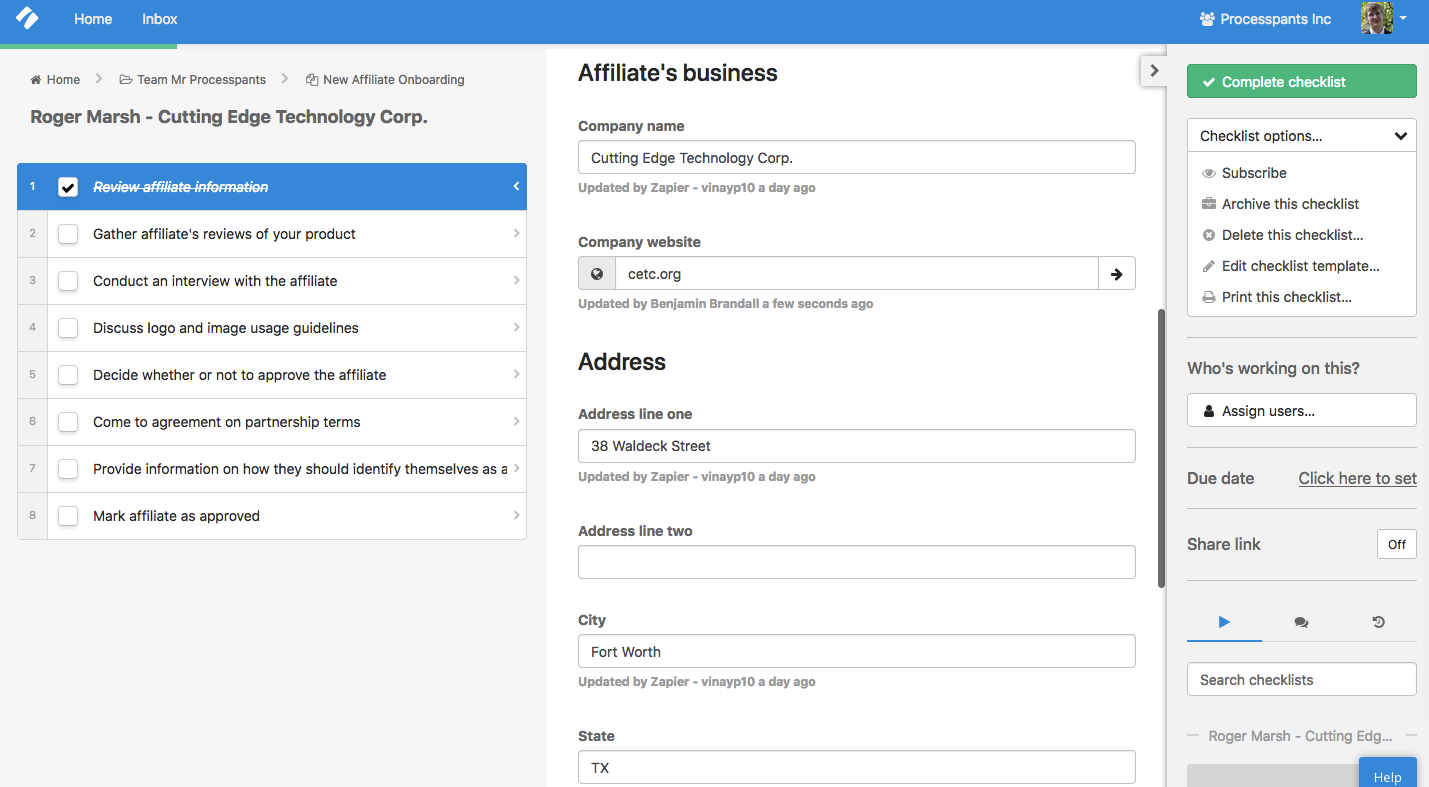Toggle the Share link Off switch
Screen dimensions: 1429x787
[x=1396, y=544]
